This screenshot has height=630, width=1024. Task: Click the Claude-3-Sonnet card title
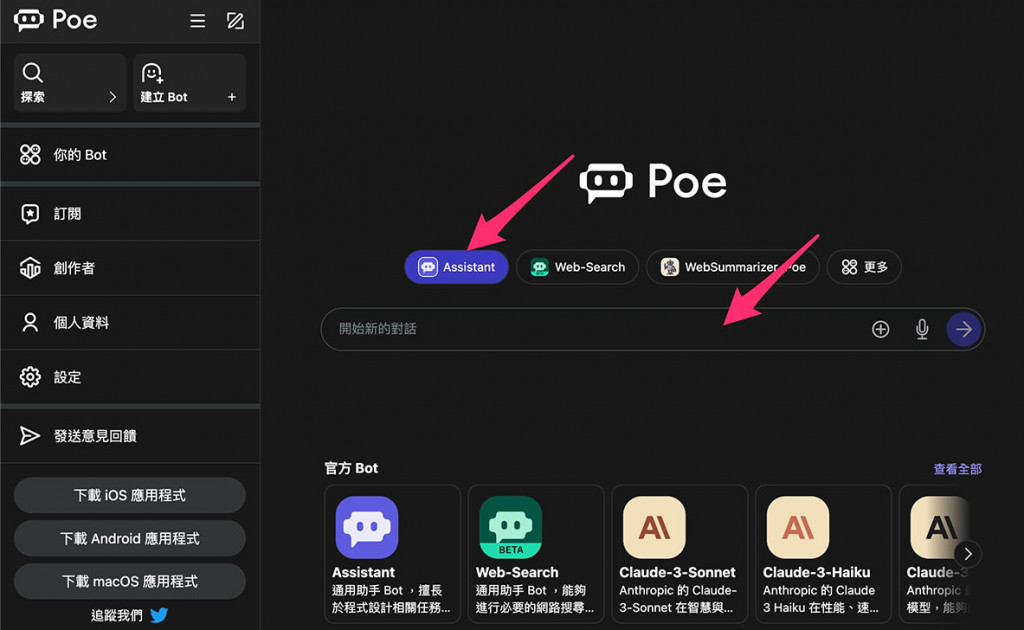(x=677, y=573)
